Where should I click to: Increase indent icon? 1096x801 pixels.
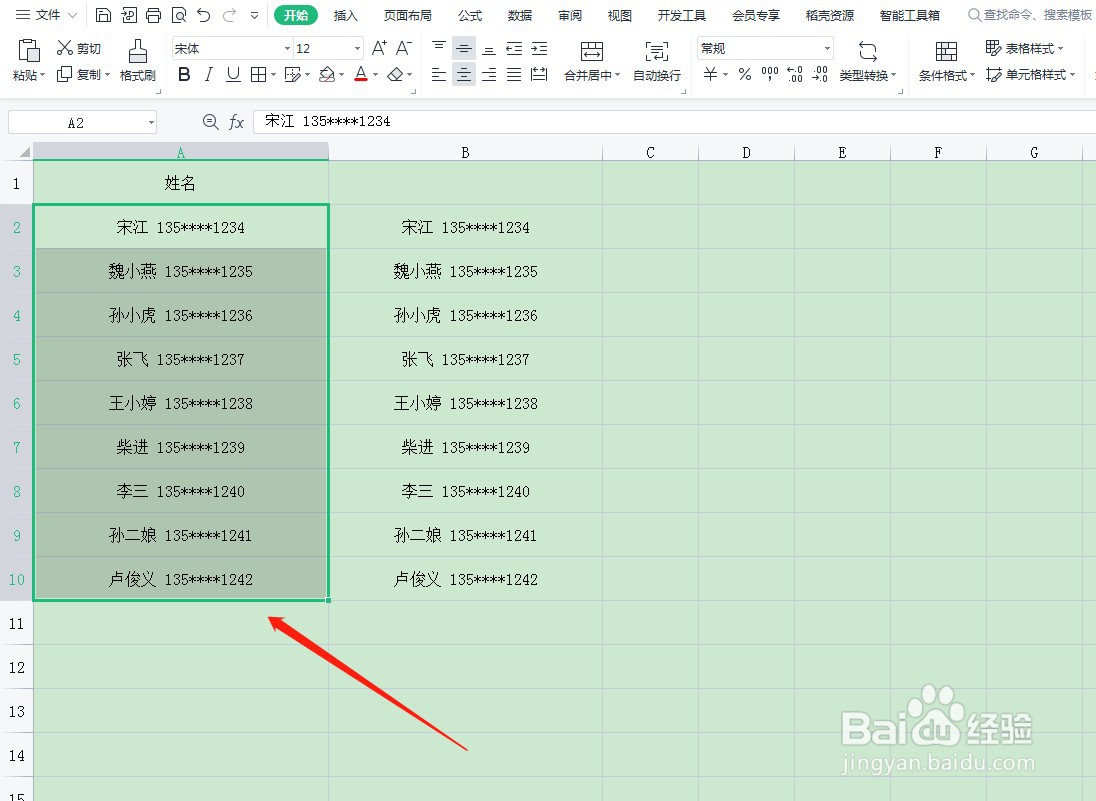[x=539, y=48]
